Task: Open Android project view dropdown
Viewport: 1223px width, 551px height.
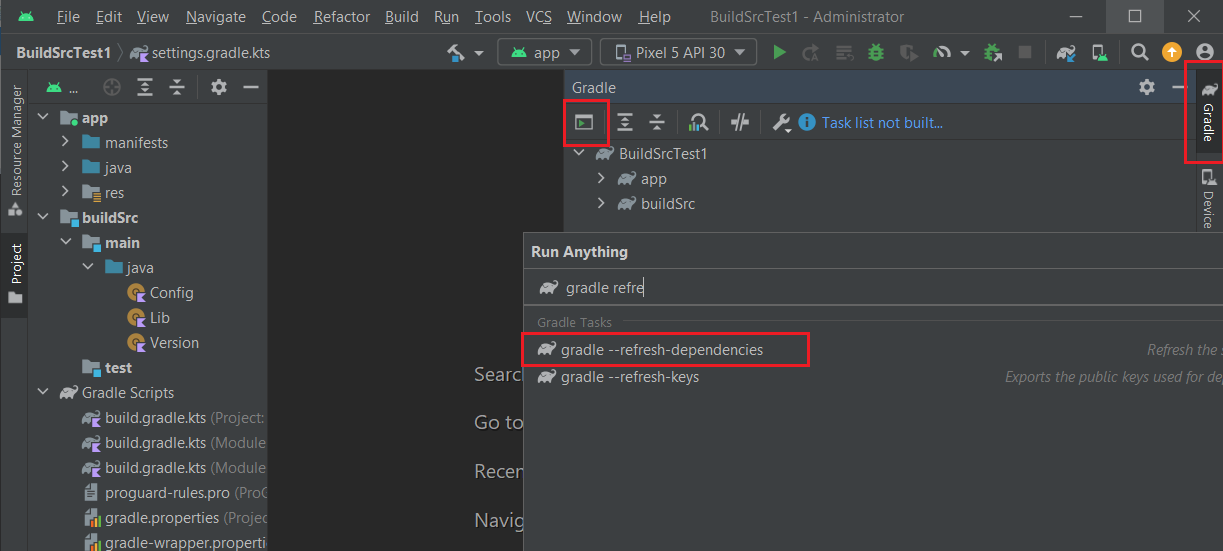Action: 62,88
